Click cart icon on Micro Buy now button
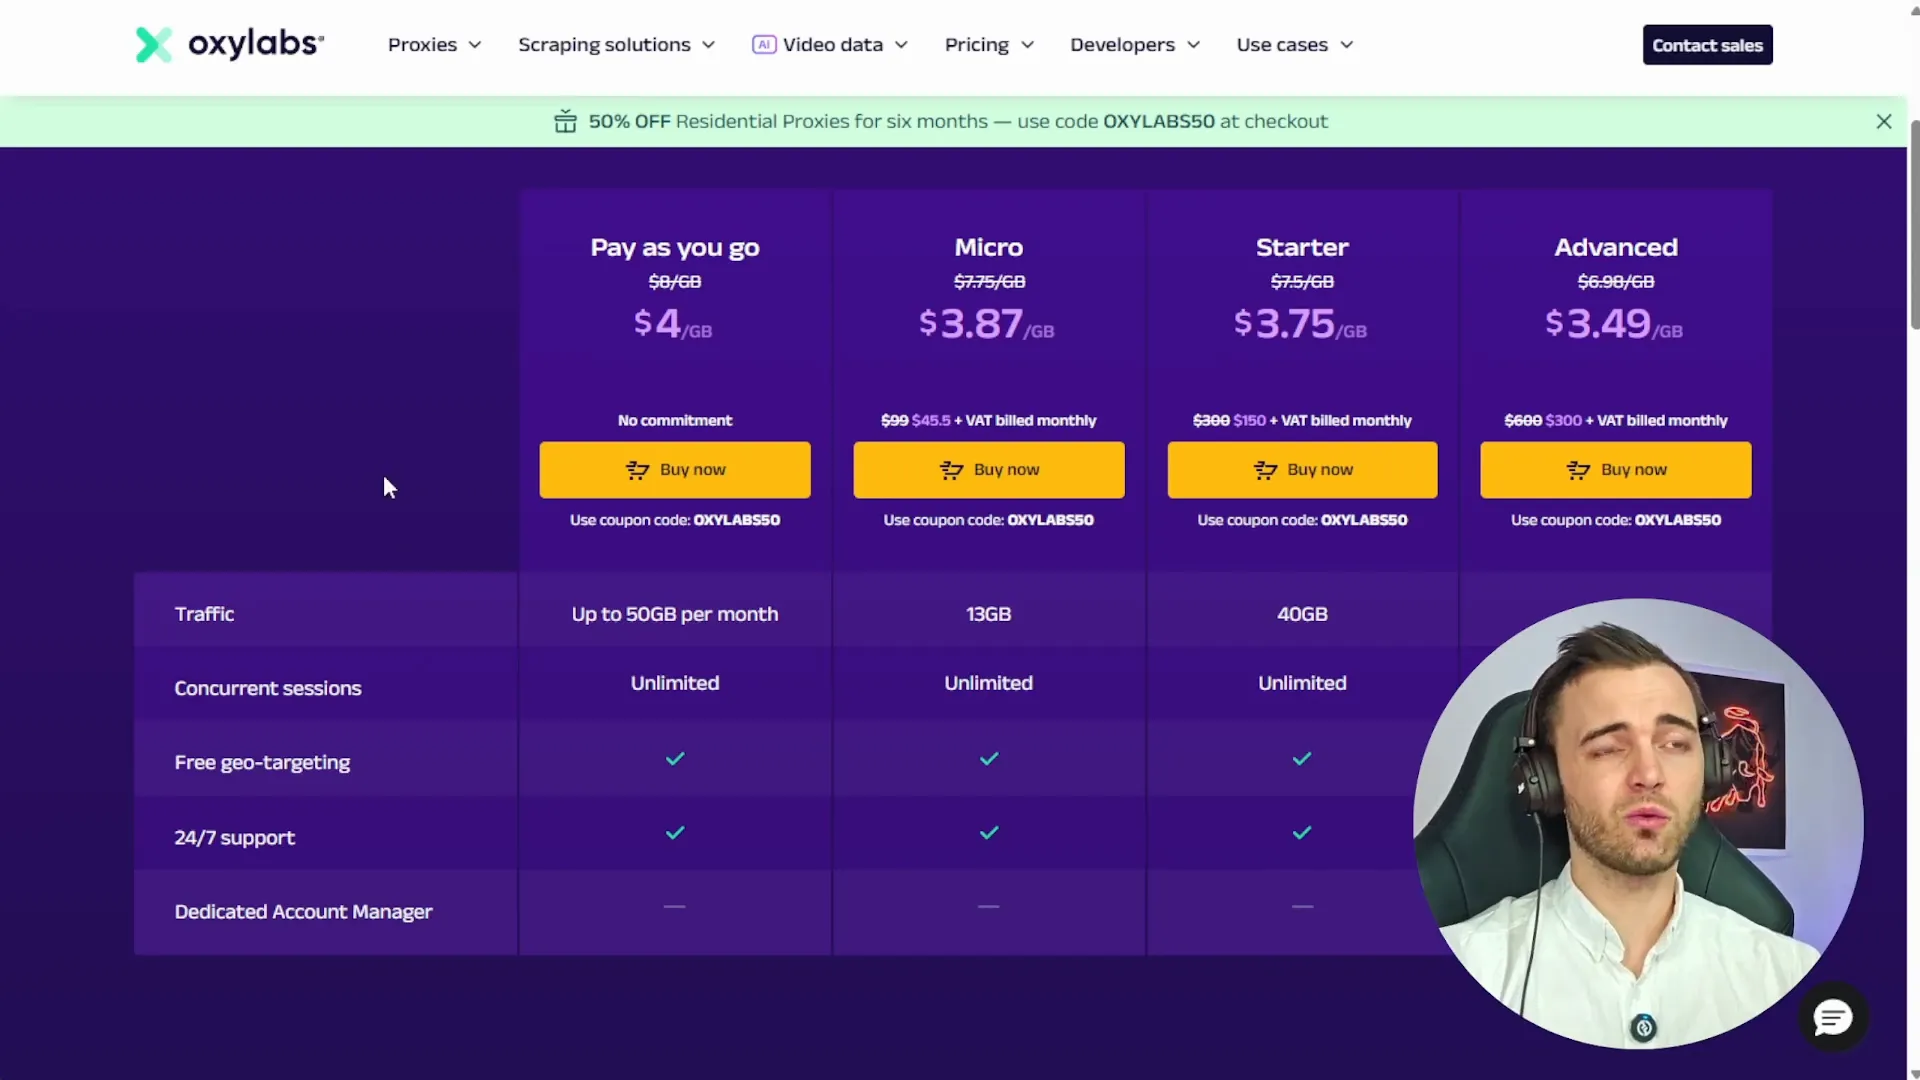1920x1080 pixels. coord(951,470)
